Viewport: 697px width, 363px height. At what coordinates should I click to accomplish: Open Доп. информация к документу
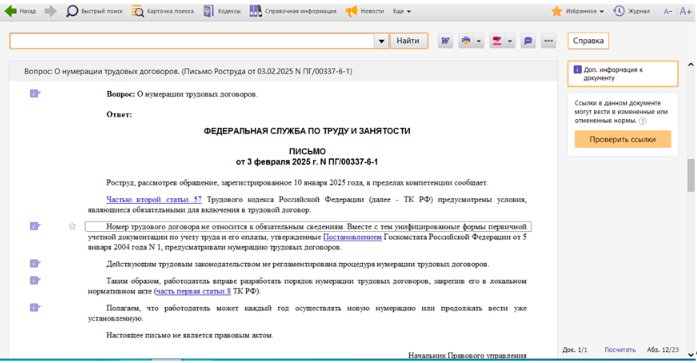click(623, 74)
